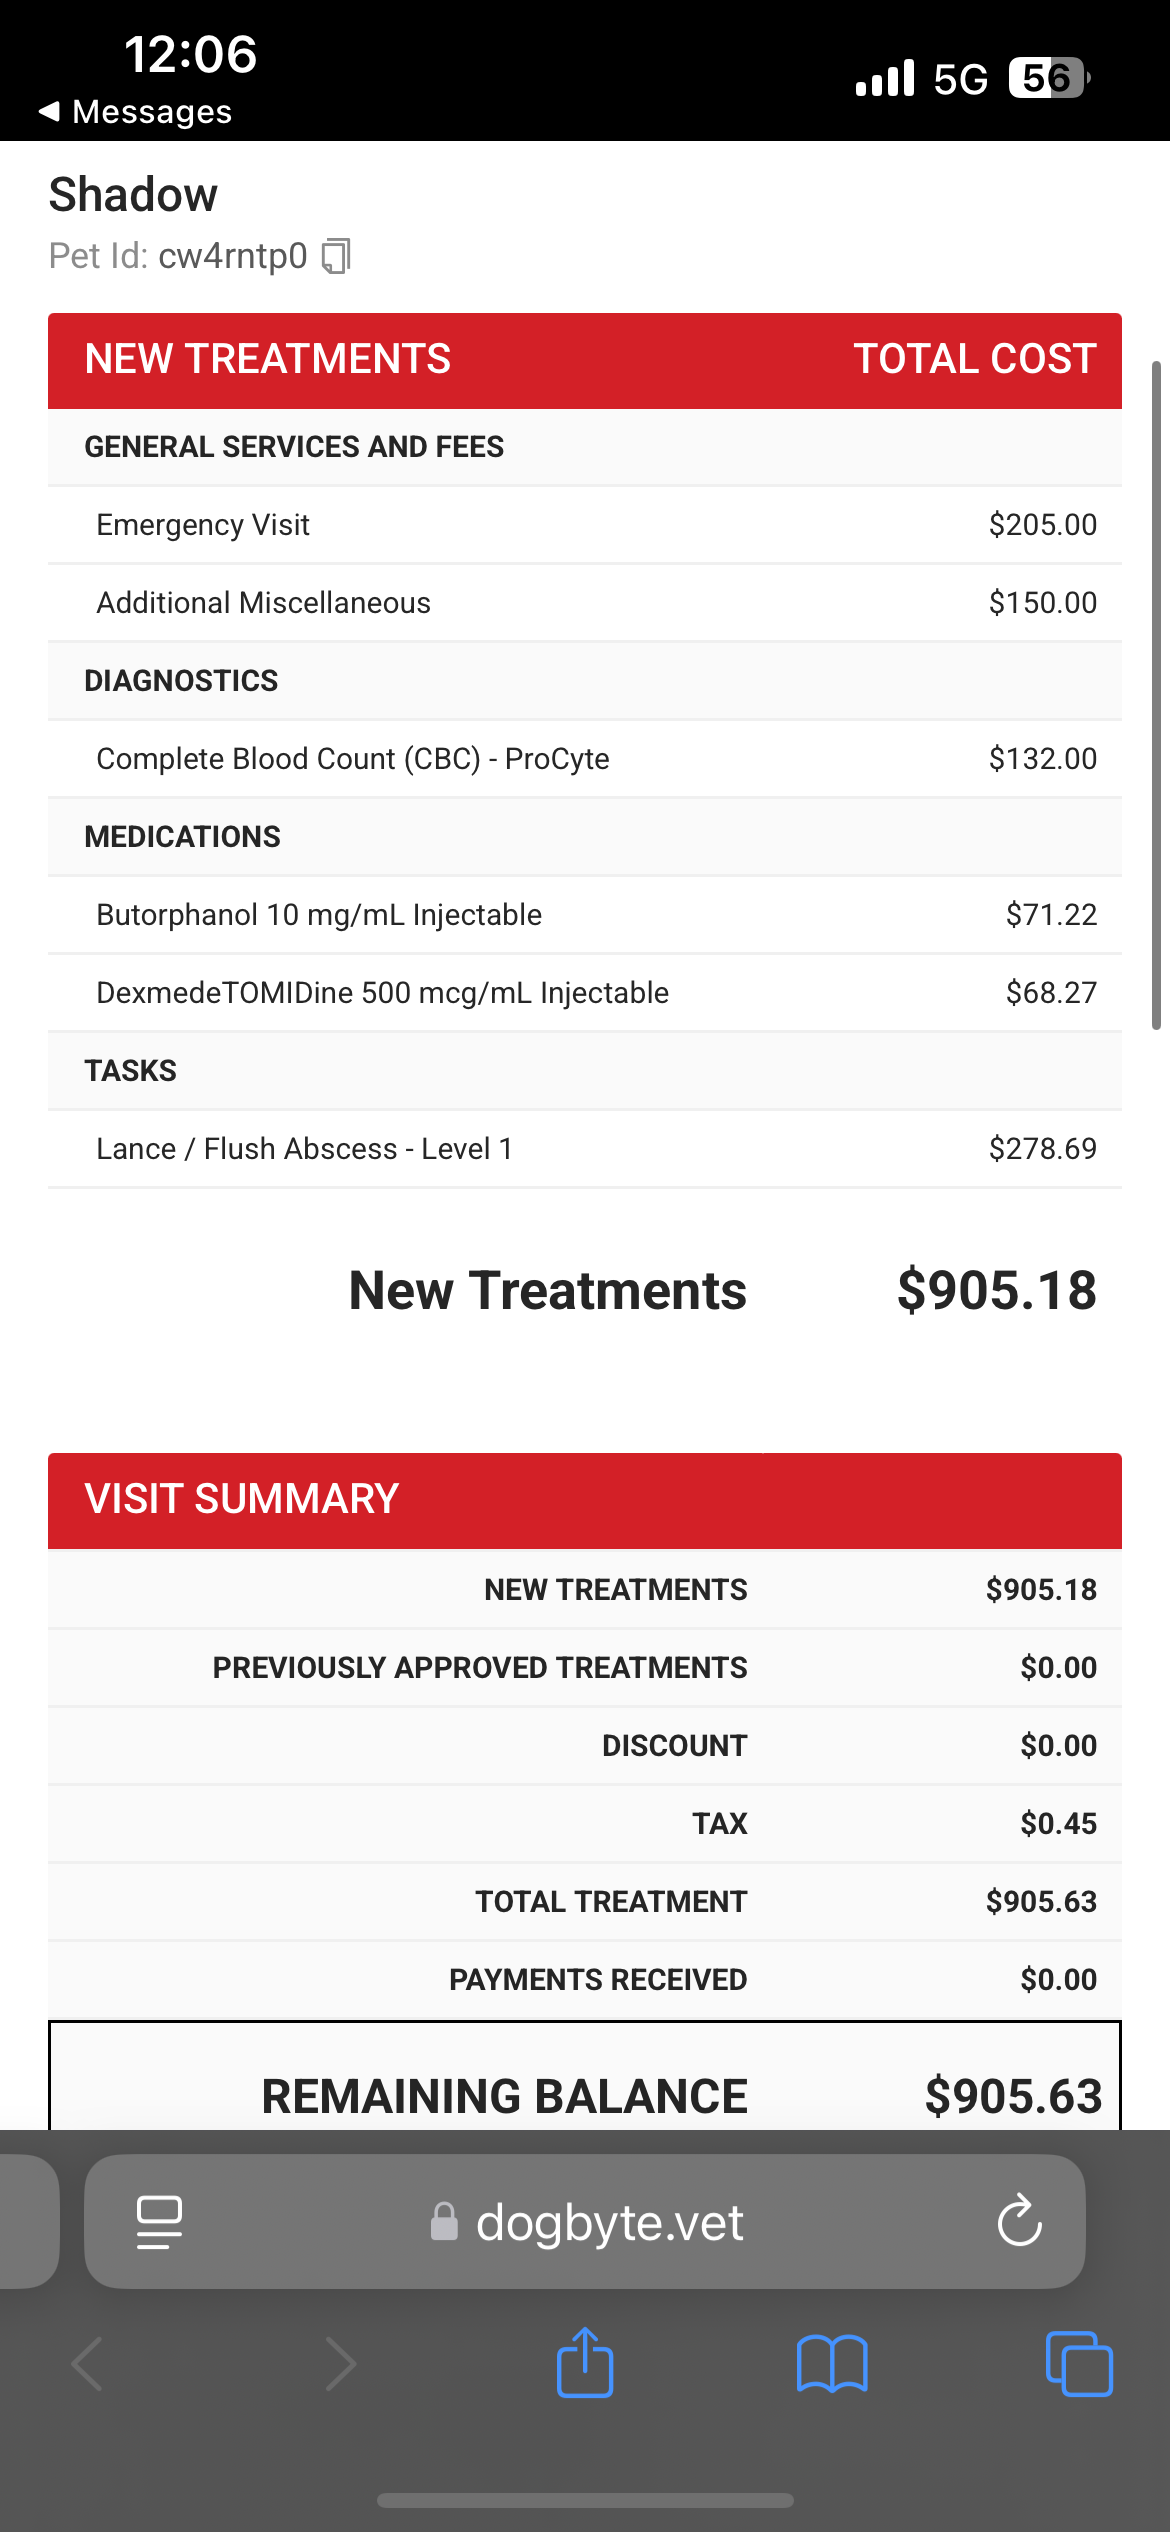Screen dimensions: 1170x2532
Task: Select the Lance / Flush Abscess row
Action: 585,1149
